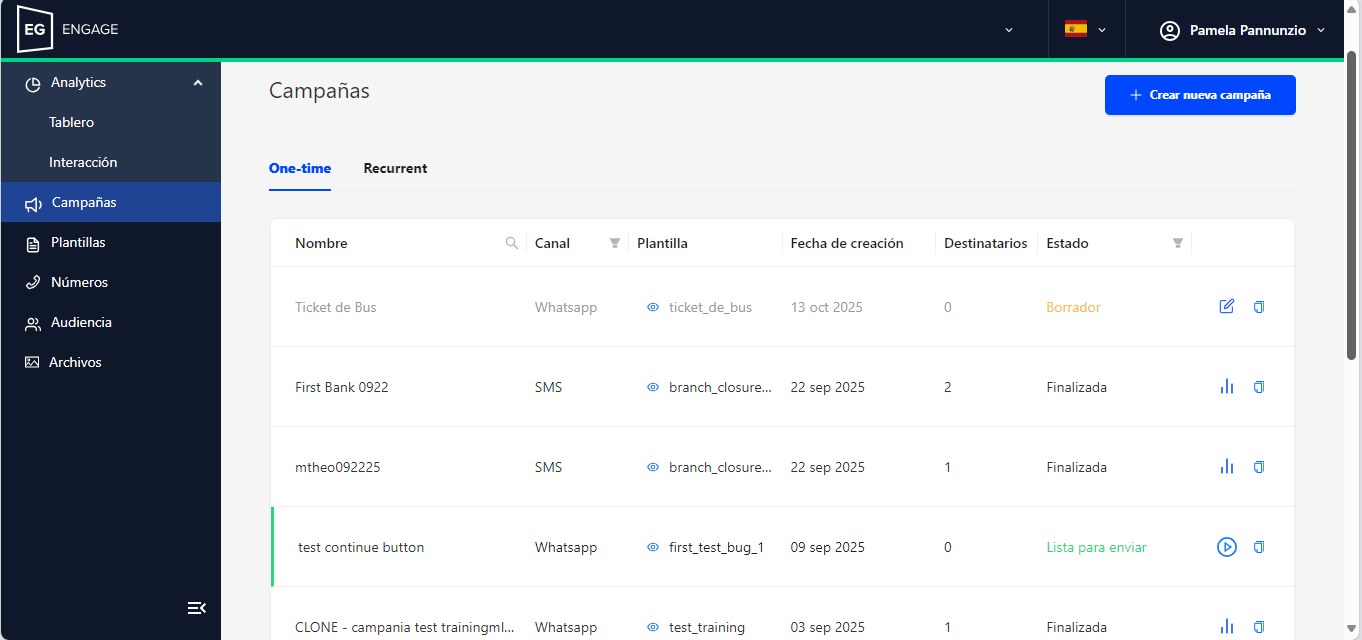Viewport: 1362px width, 640px height.
Task: Open Plantillas in the sidebar
Action: [x=78, y=243]
